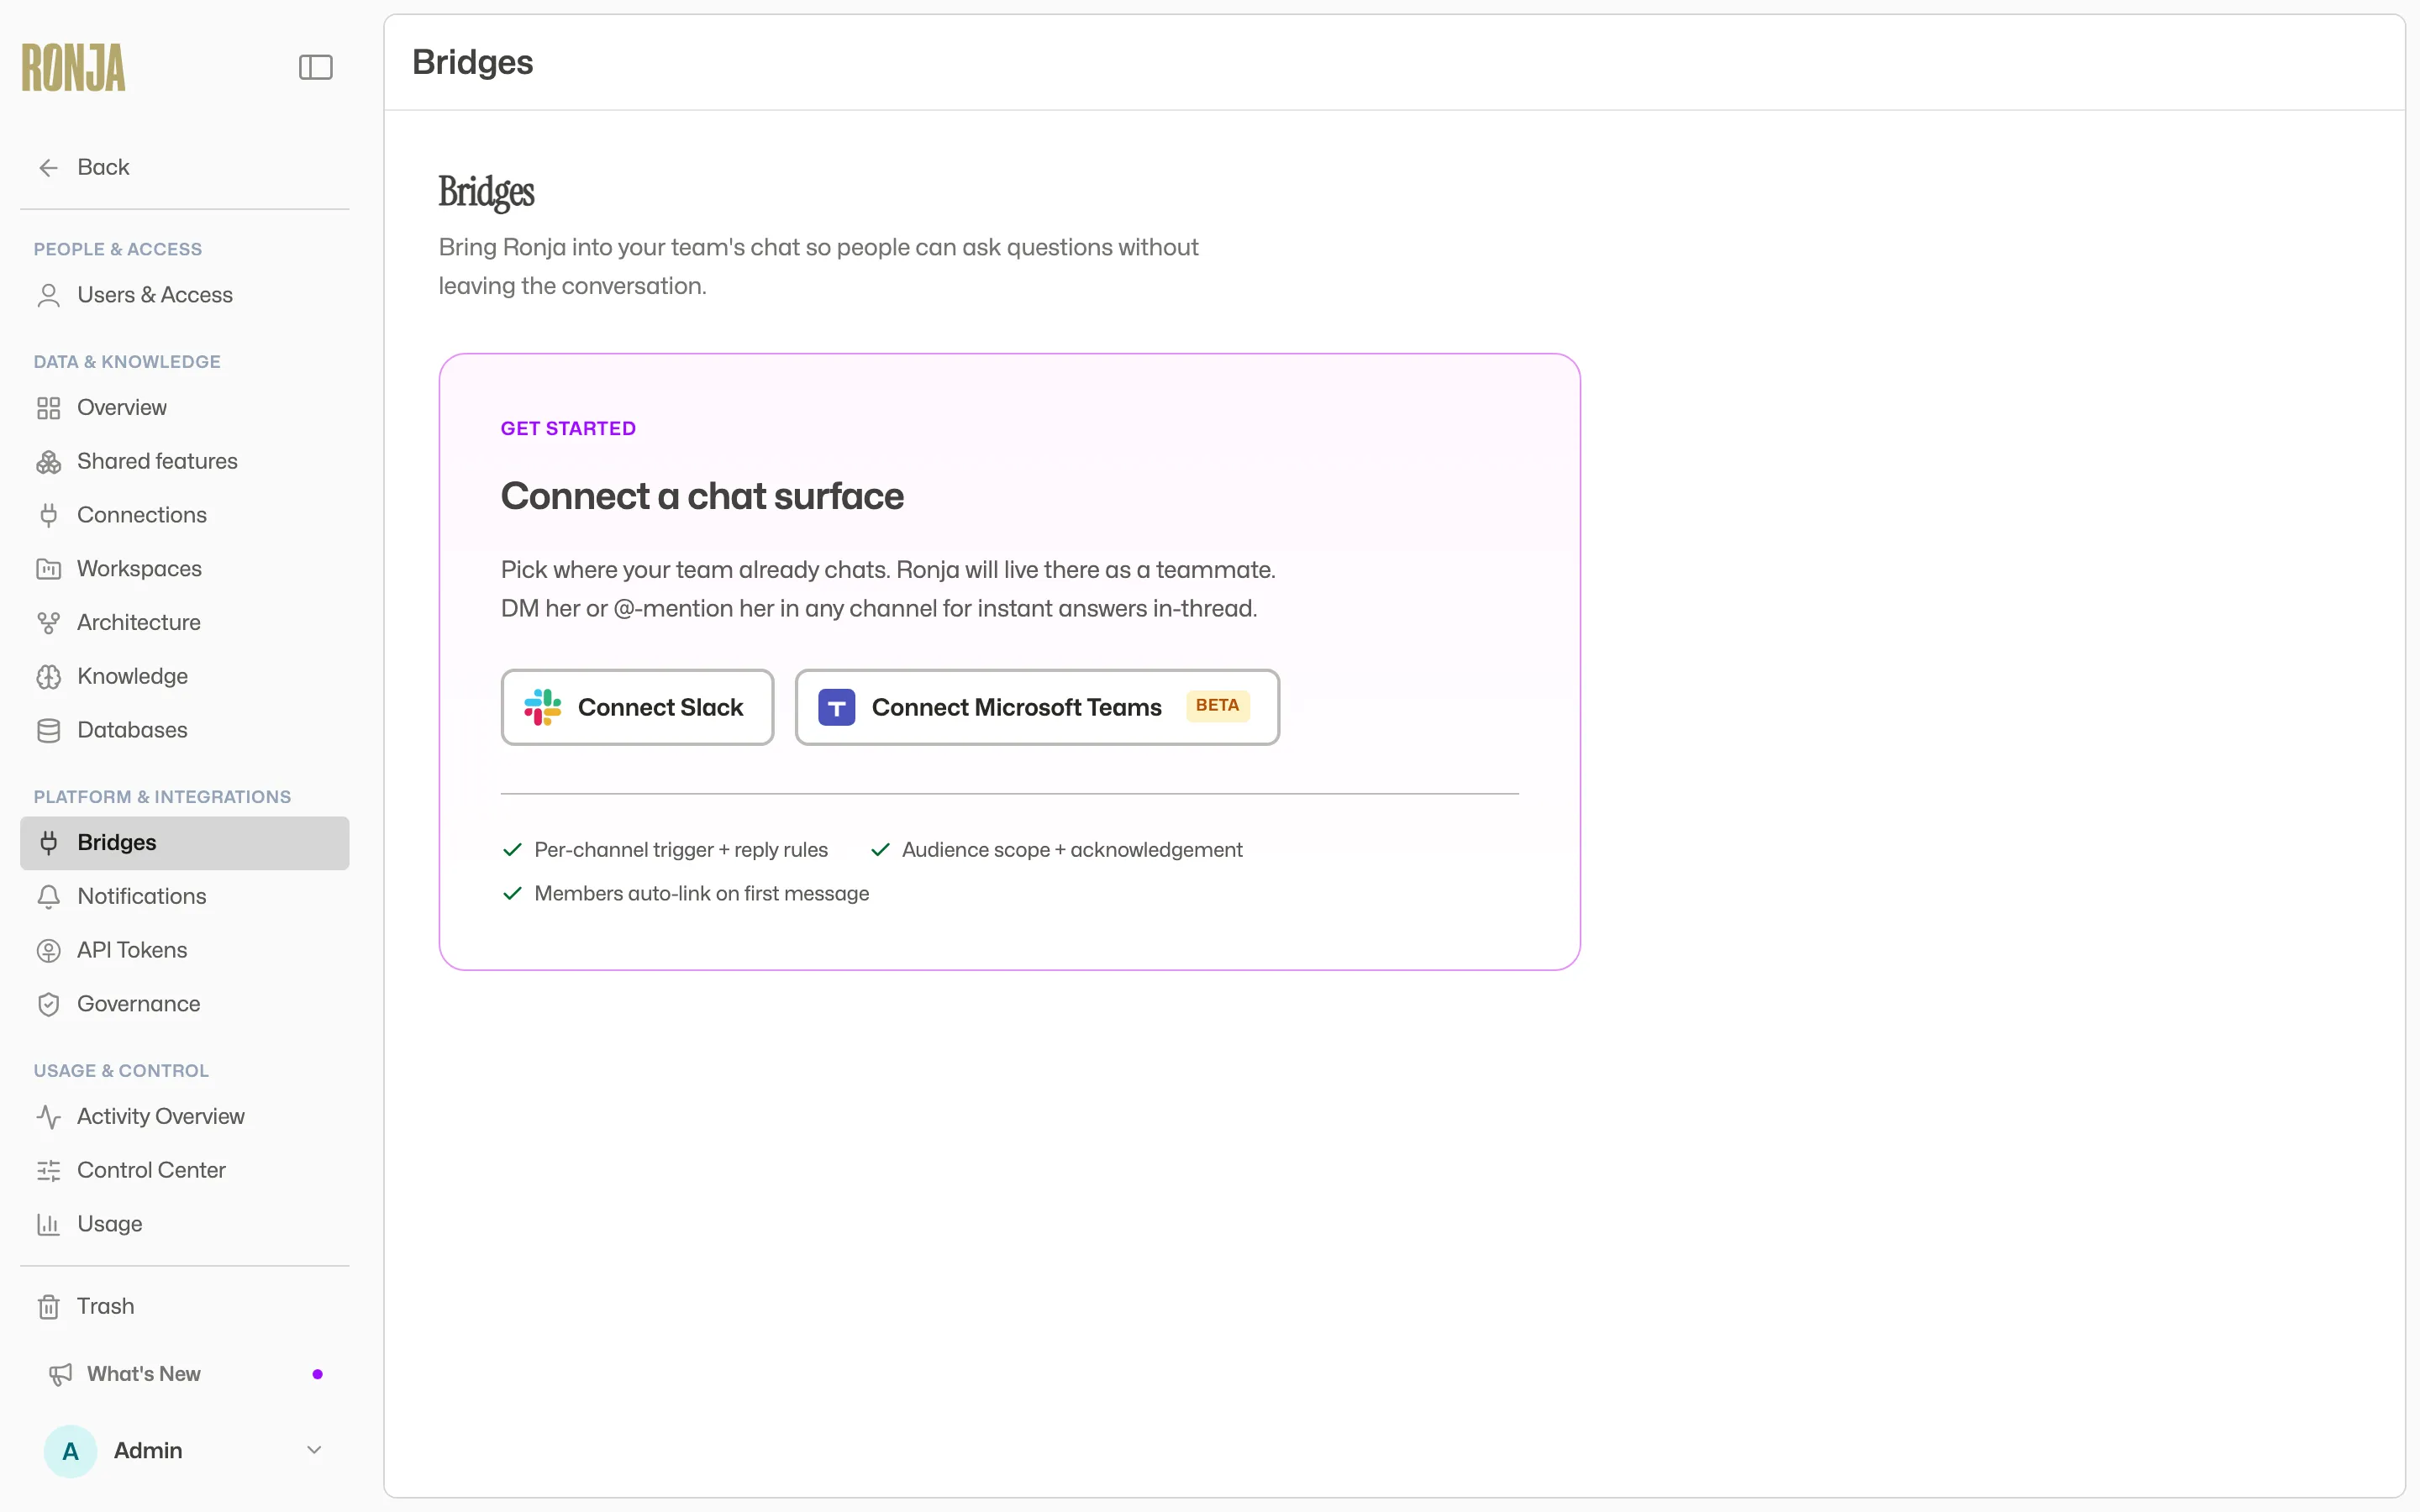Click the Bridges plug icon in sidebar
The image size is (2420, 1512).
[x=48, y=843]
